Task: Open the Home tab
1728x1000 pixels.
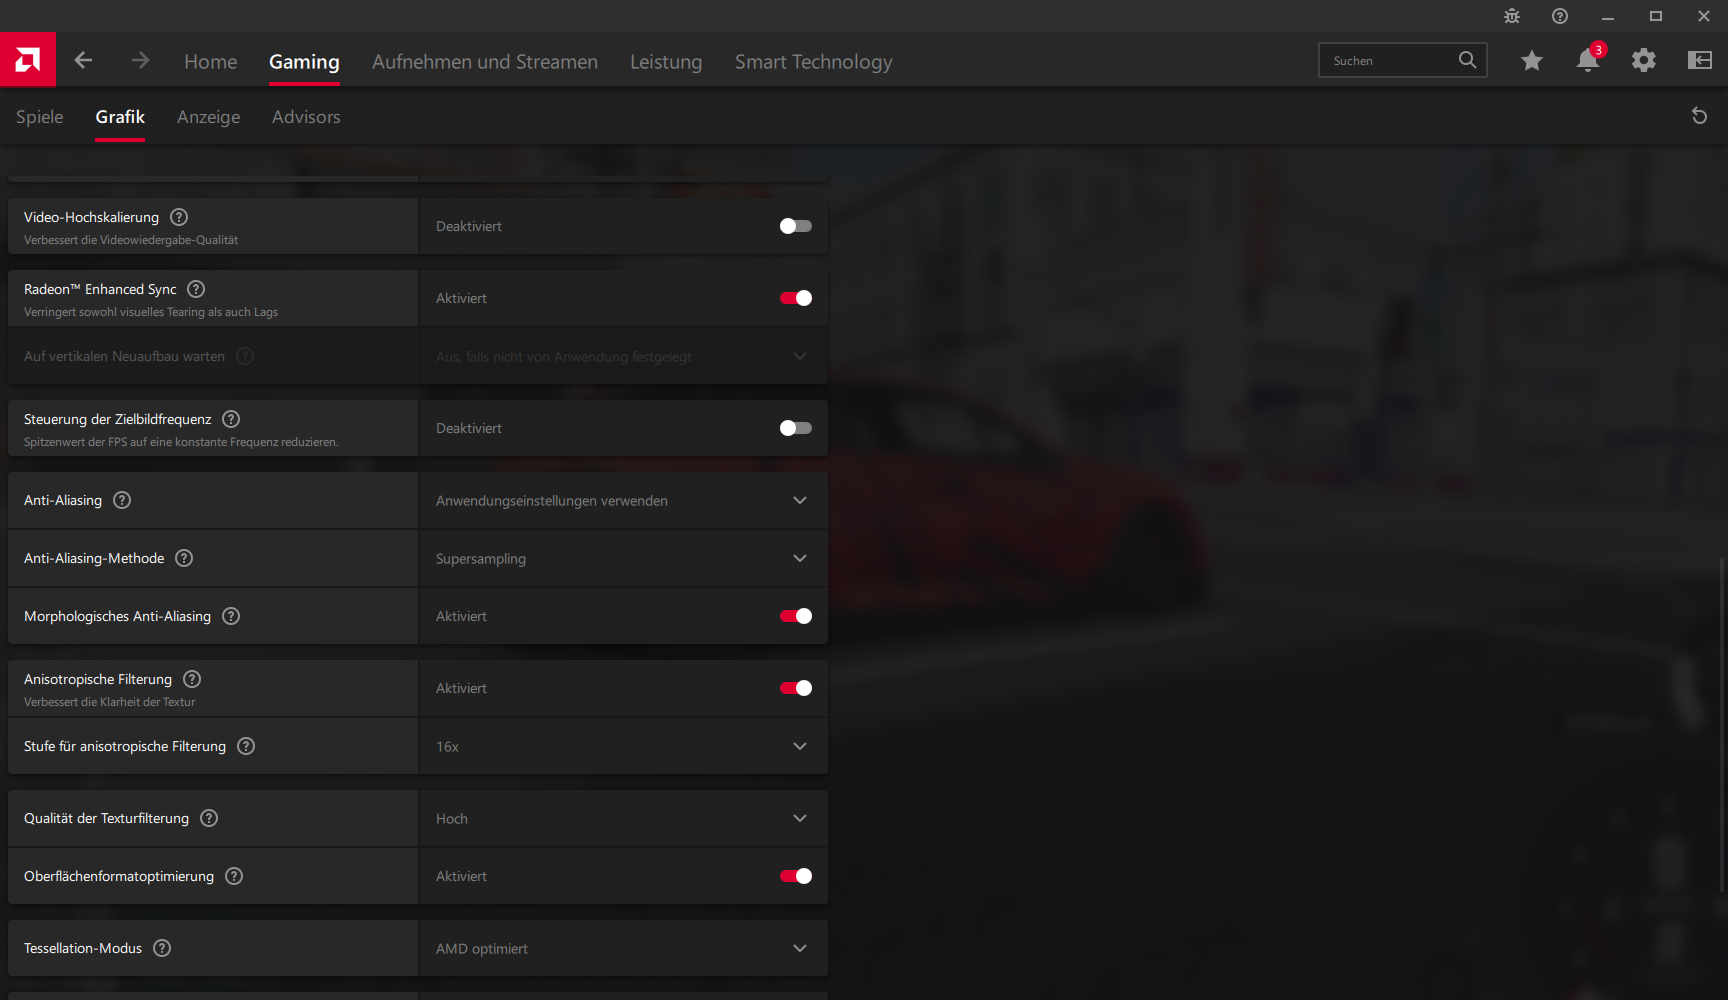Action: point(211,62)
